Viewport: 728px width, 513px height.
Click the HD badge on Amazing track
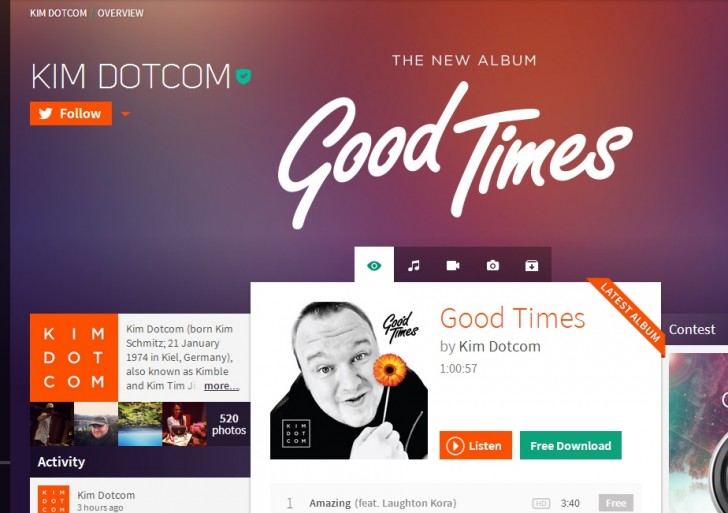[x=541, y=503]
